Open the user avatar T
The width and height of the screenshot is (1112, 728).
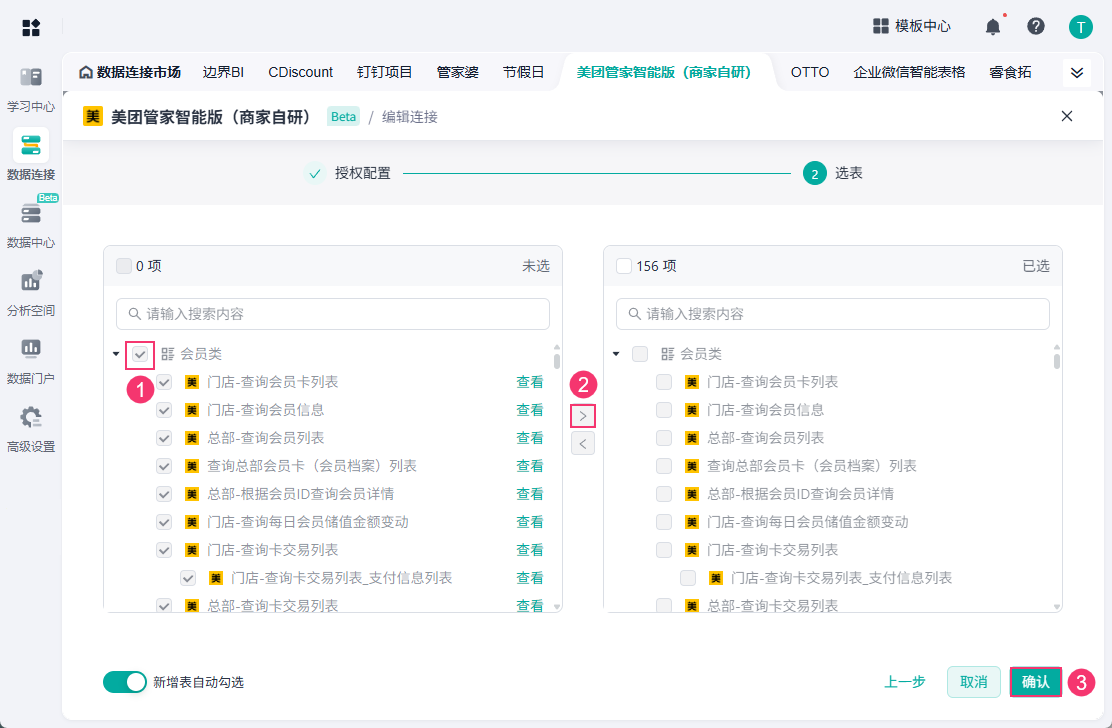click(1081, 27)
